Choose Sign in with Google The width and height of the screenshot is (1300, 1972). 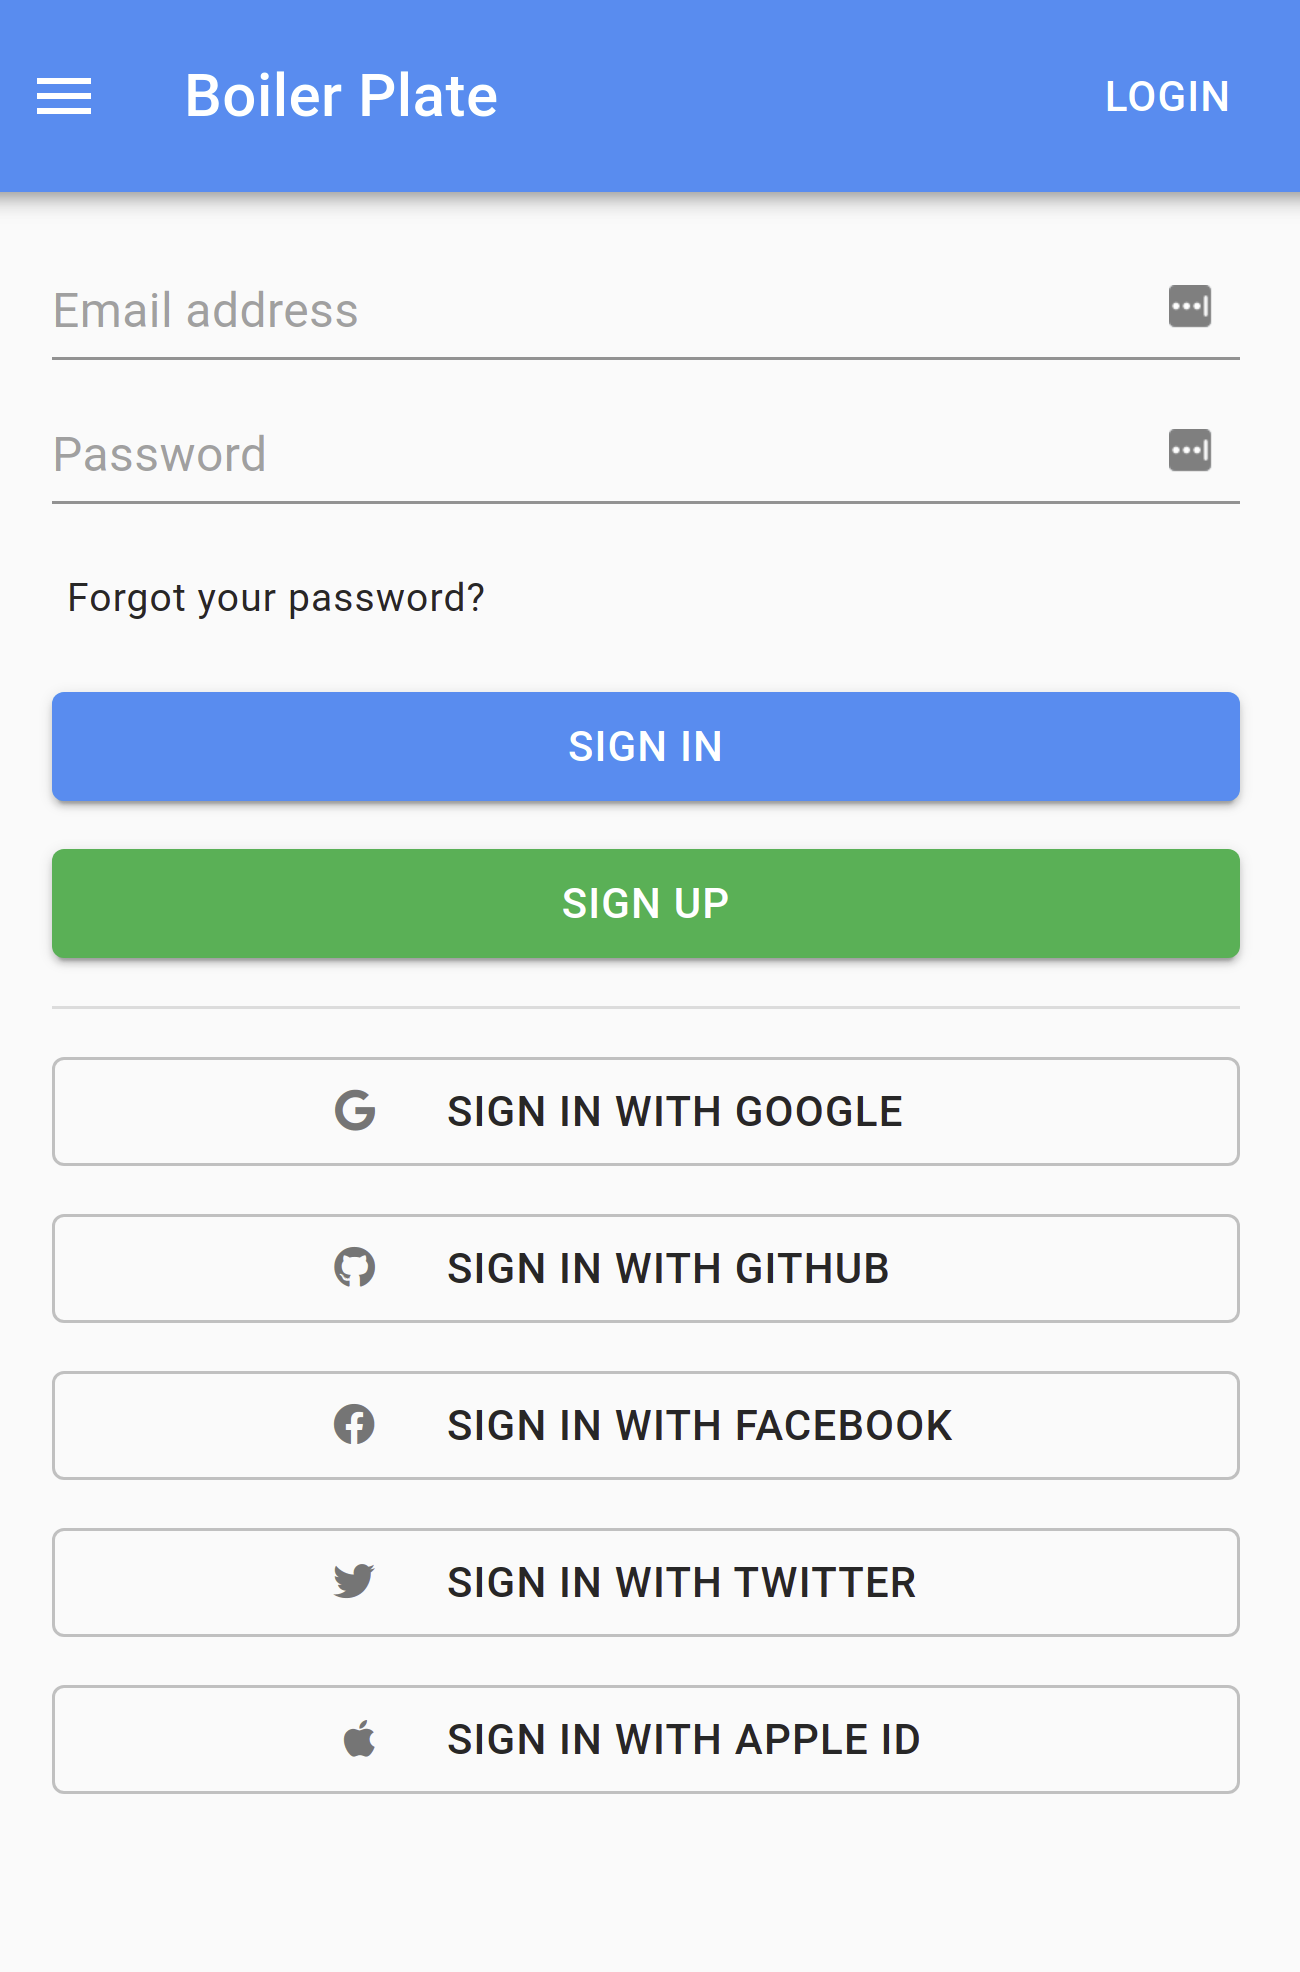tap(674, 1112)
